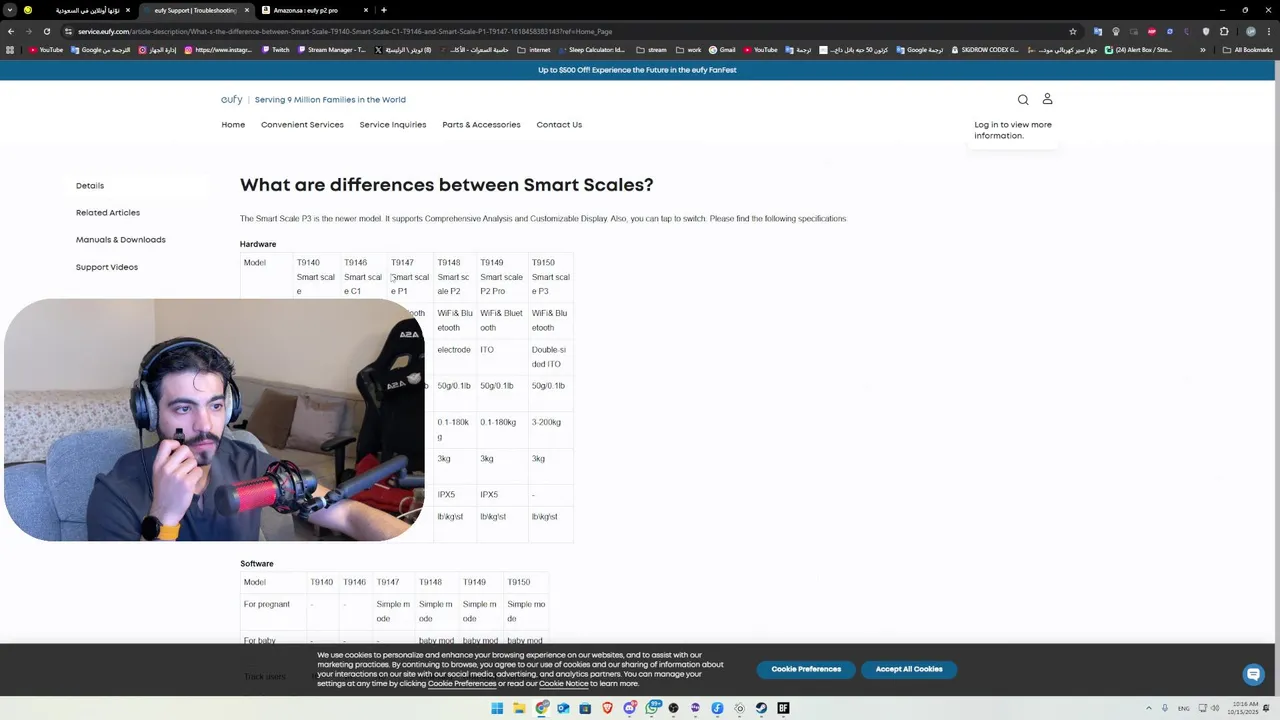1280x720 pixels.
Task: Open the All Bookmarks folder
Action: click(1247, 50)
